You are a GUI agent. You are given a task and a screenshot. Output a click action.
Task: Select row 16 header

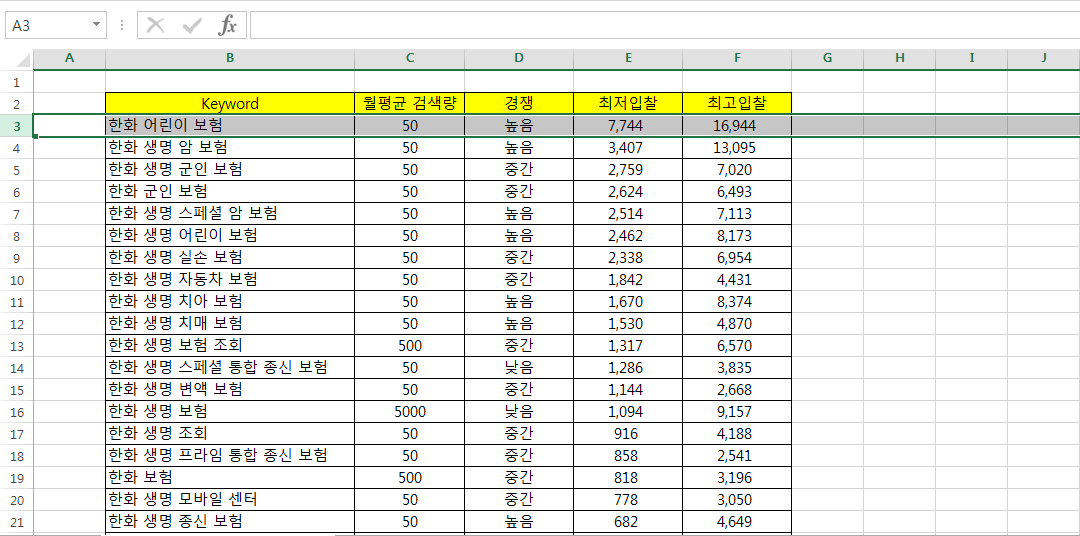coord(17,412)
